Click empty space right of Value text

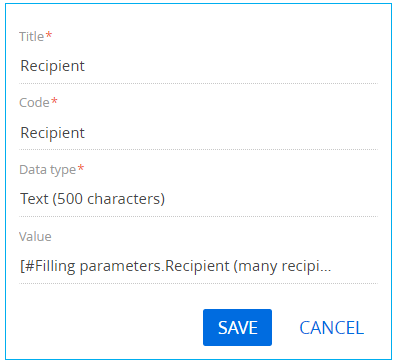point(355,267)
